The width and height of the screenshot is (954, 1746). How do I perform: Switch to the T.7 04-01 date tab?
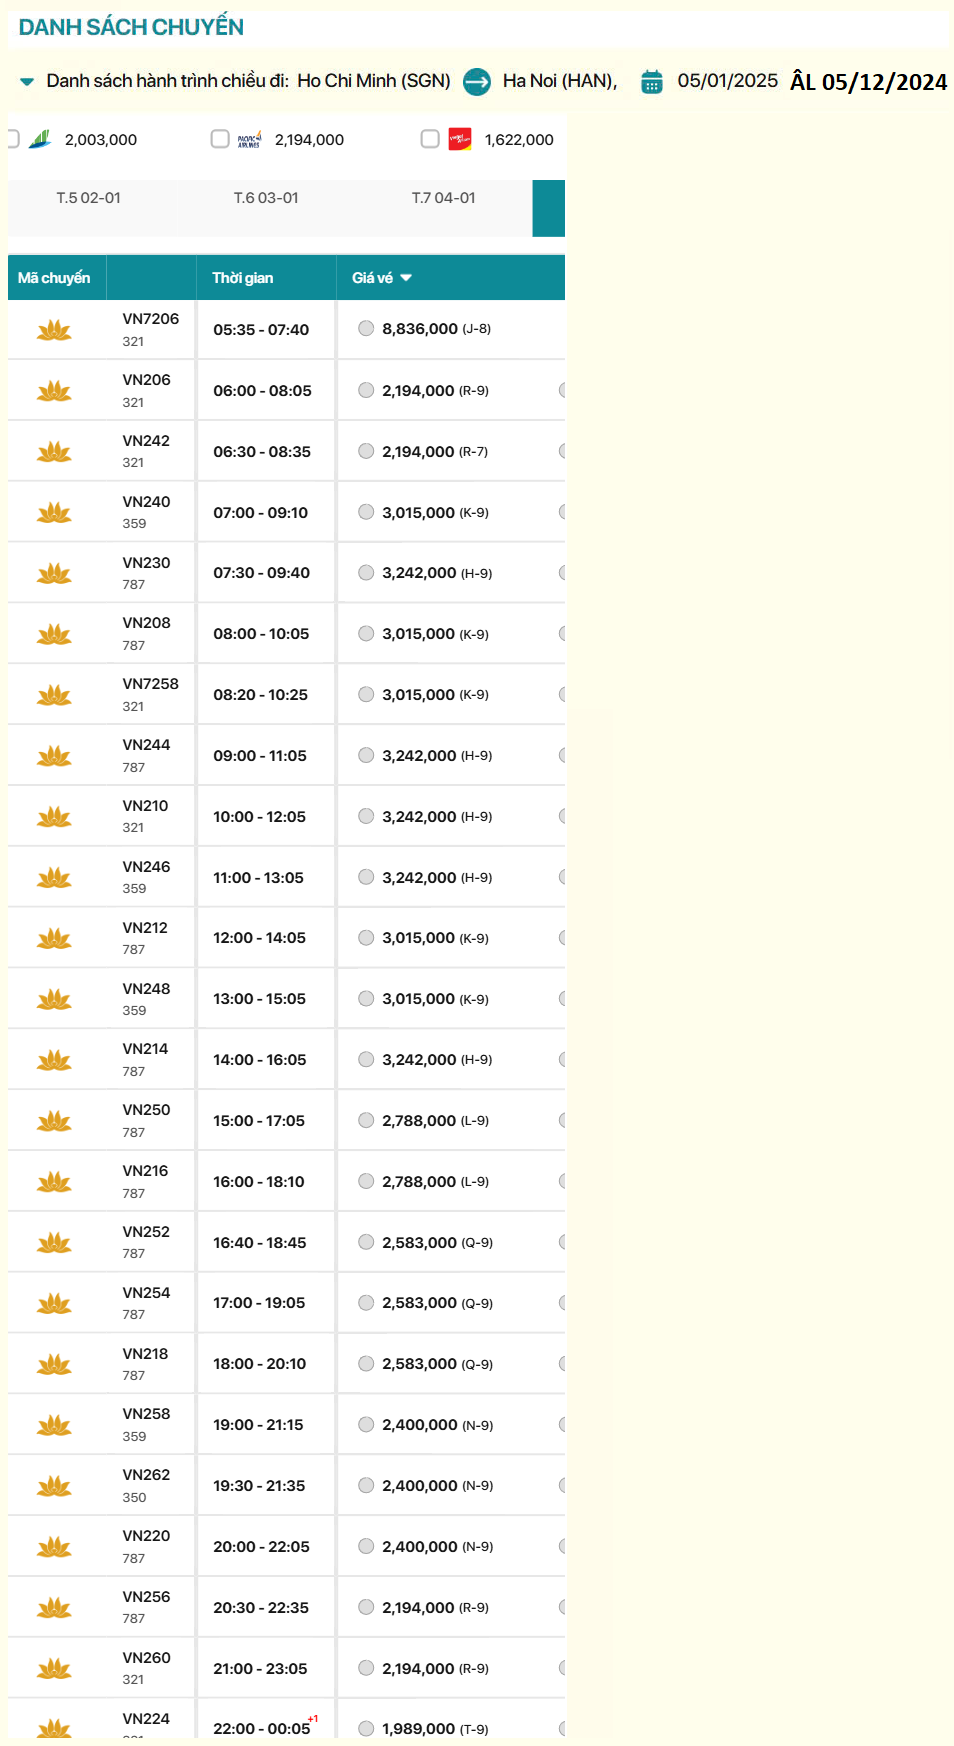[443, 198]
